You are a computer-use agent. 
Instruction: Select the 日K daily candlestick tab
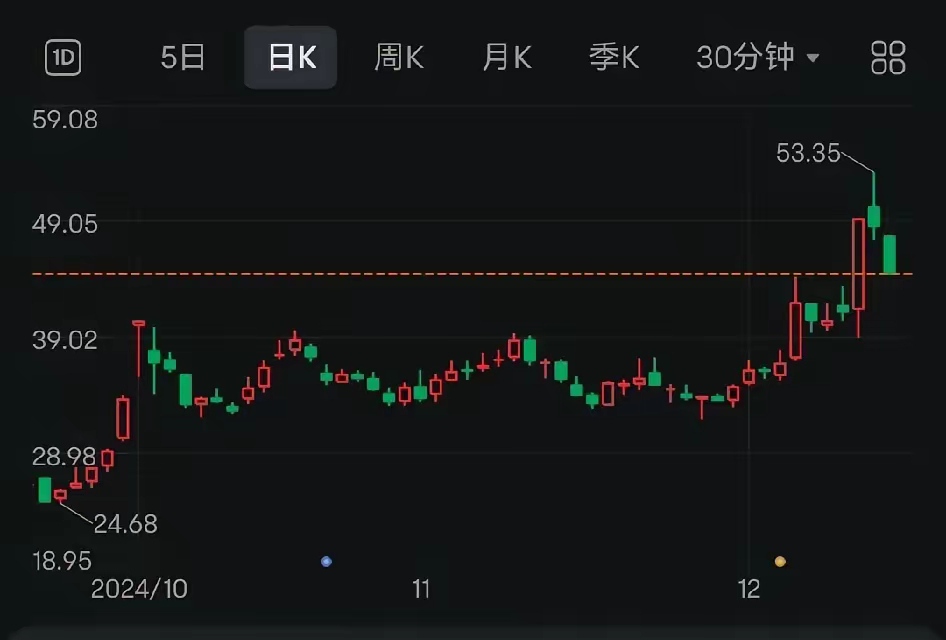pos(291,57)
